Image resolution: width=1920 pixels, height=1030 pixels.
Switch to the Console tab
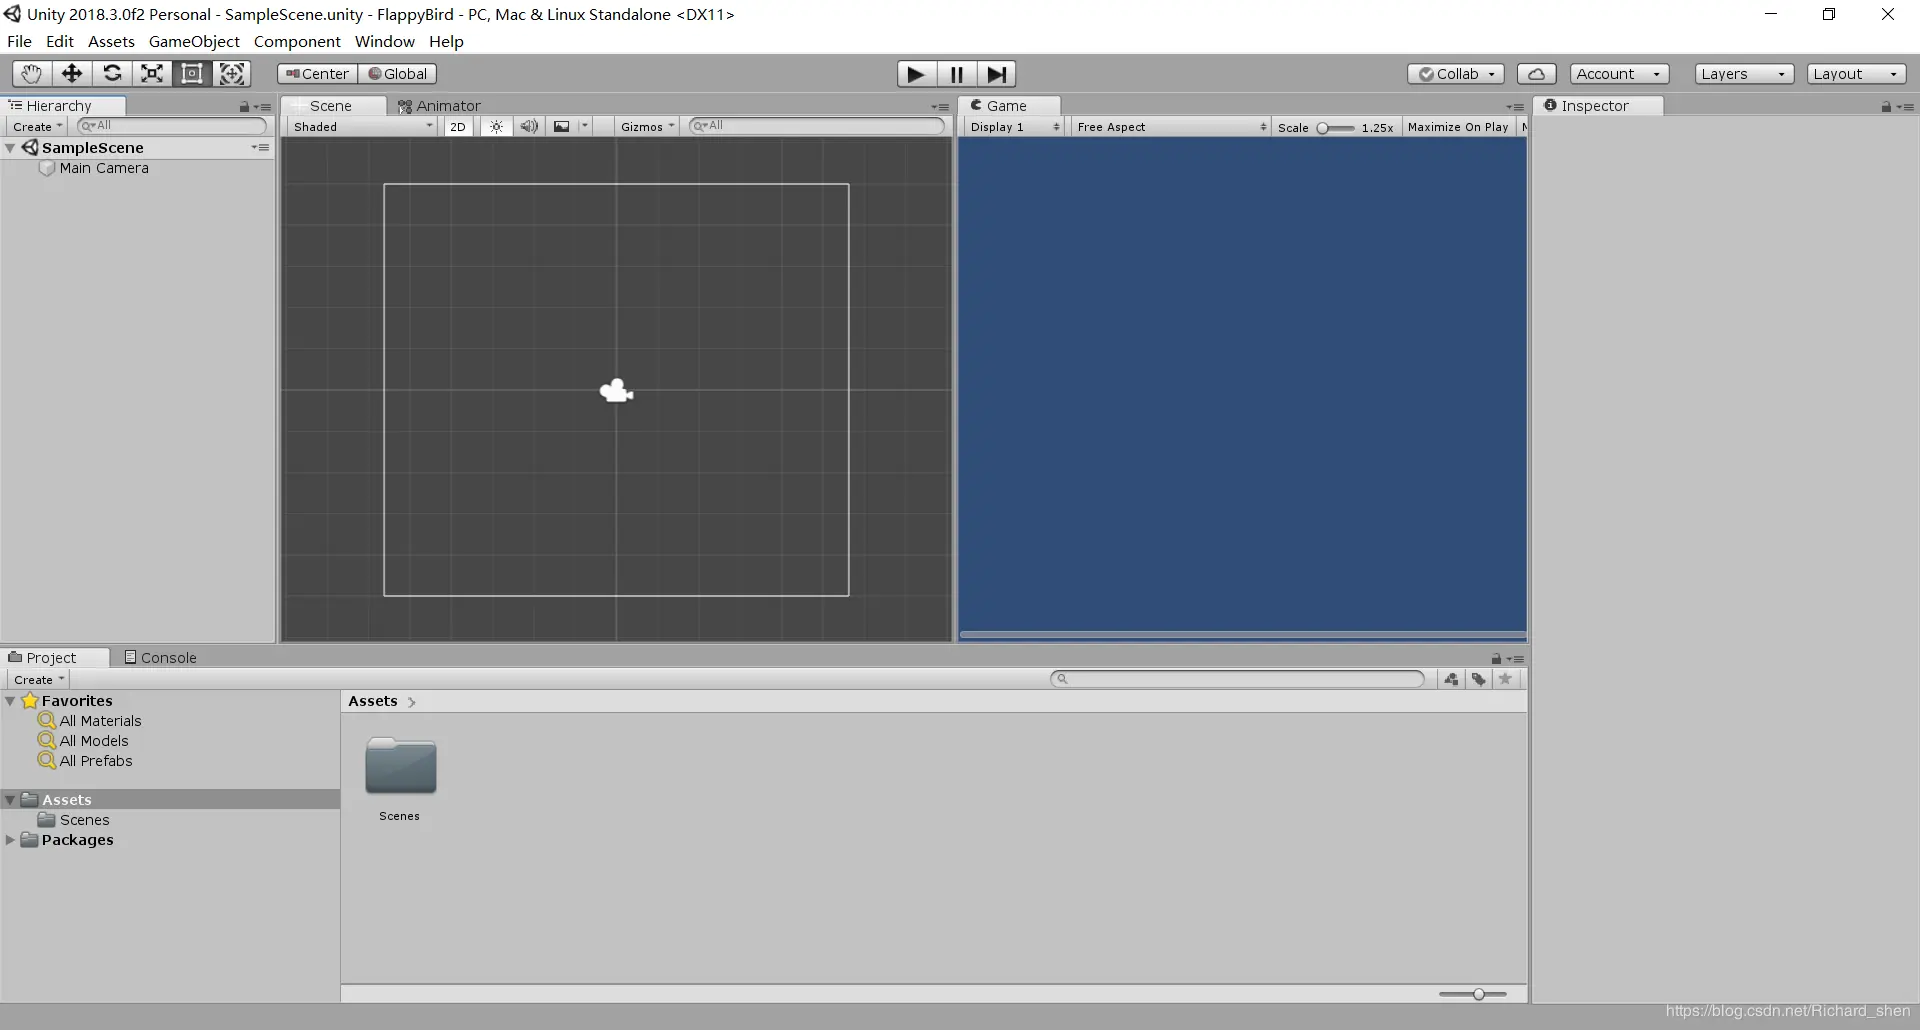(x=160, y=658)
